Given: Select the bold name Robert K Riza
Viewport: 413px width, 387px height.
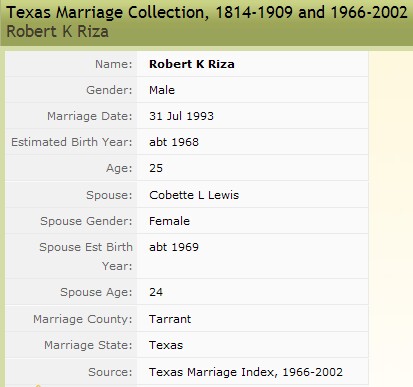Looking at the screenshot, I should pos(192,64).
